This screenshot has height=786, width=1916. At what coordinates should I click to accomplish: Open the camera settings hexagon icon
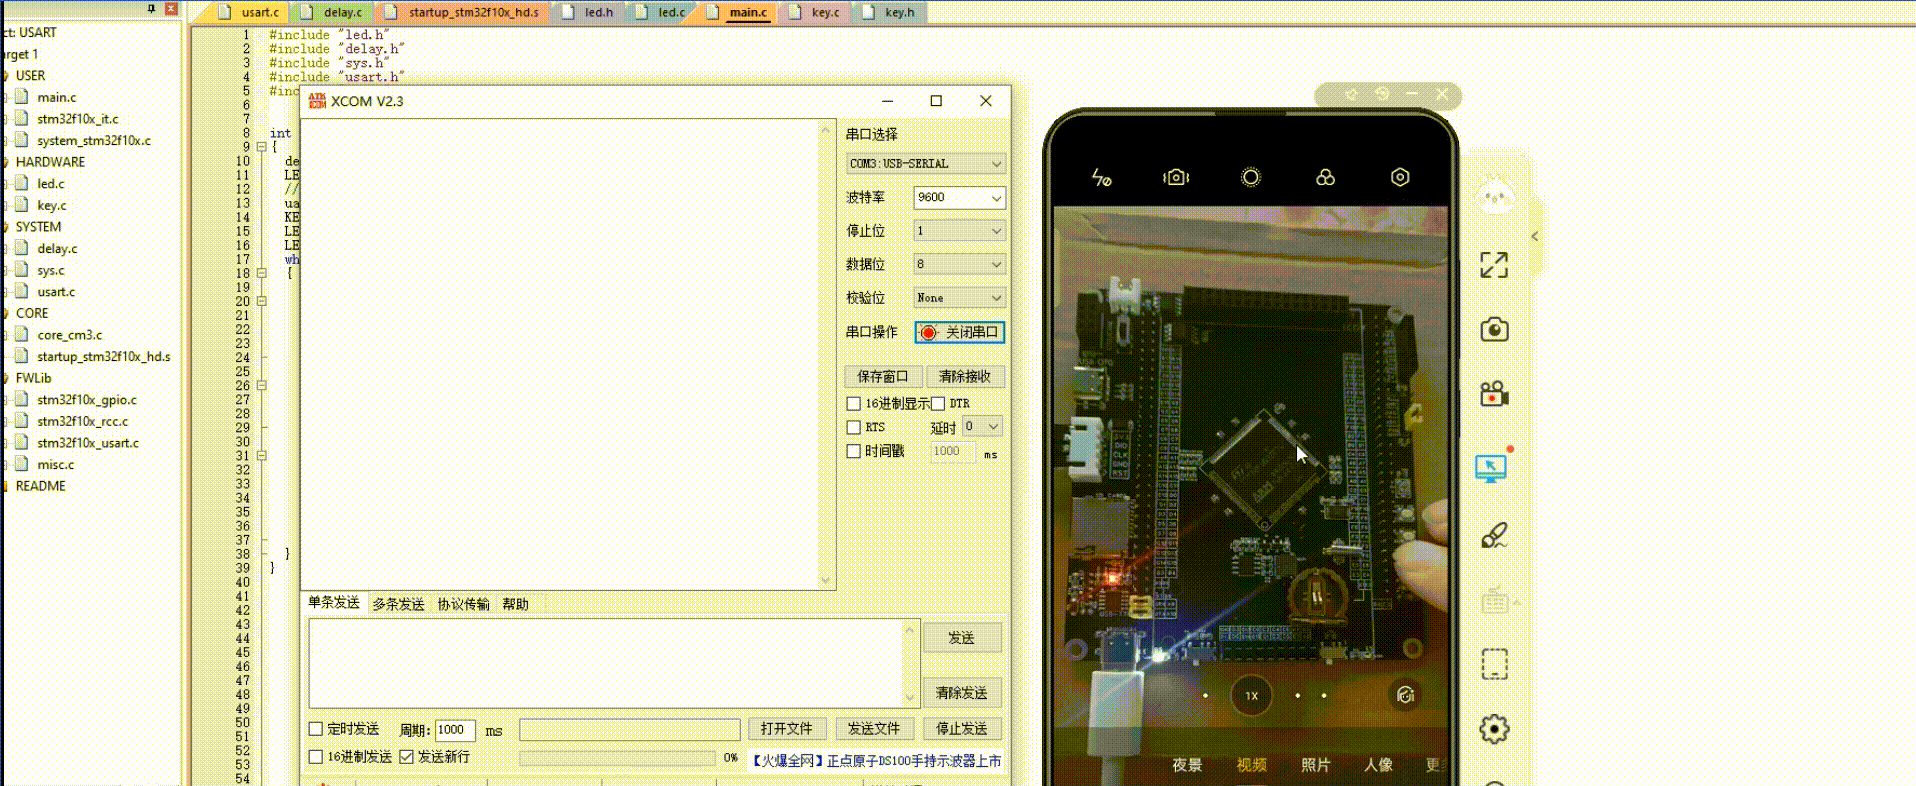[1400, 177]
